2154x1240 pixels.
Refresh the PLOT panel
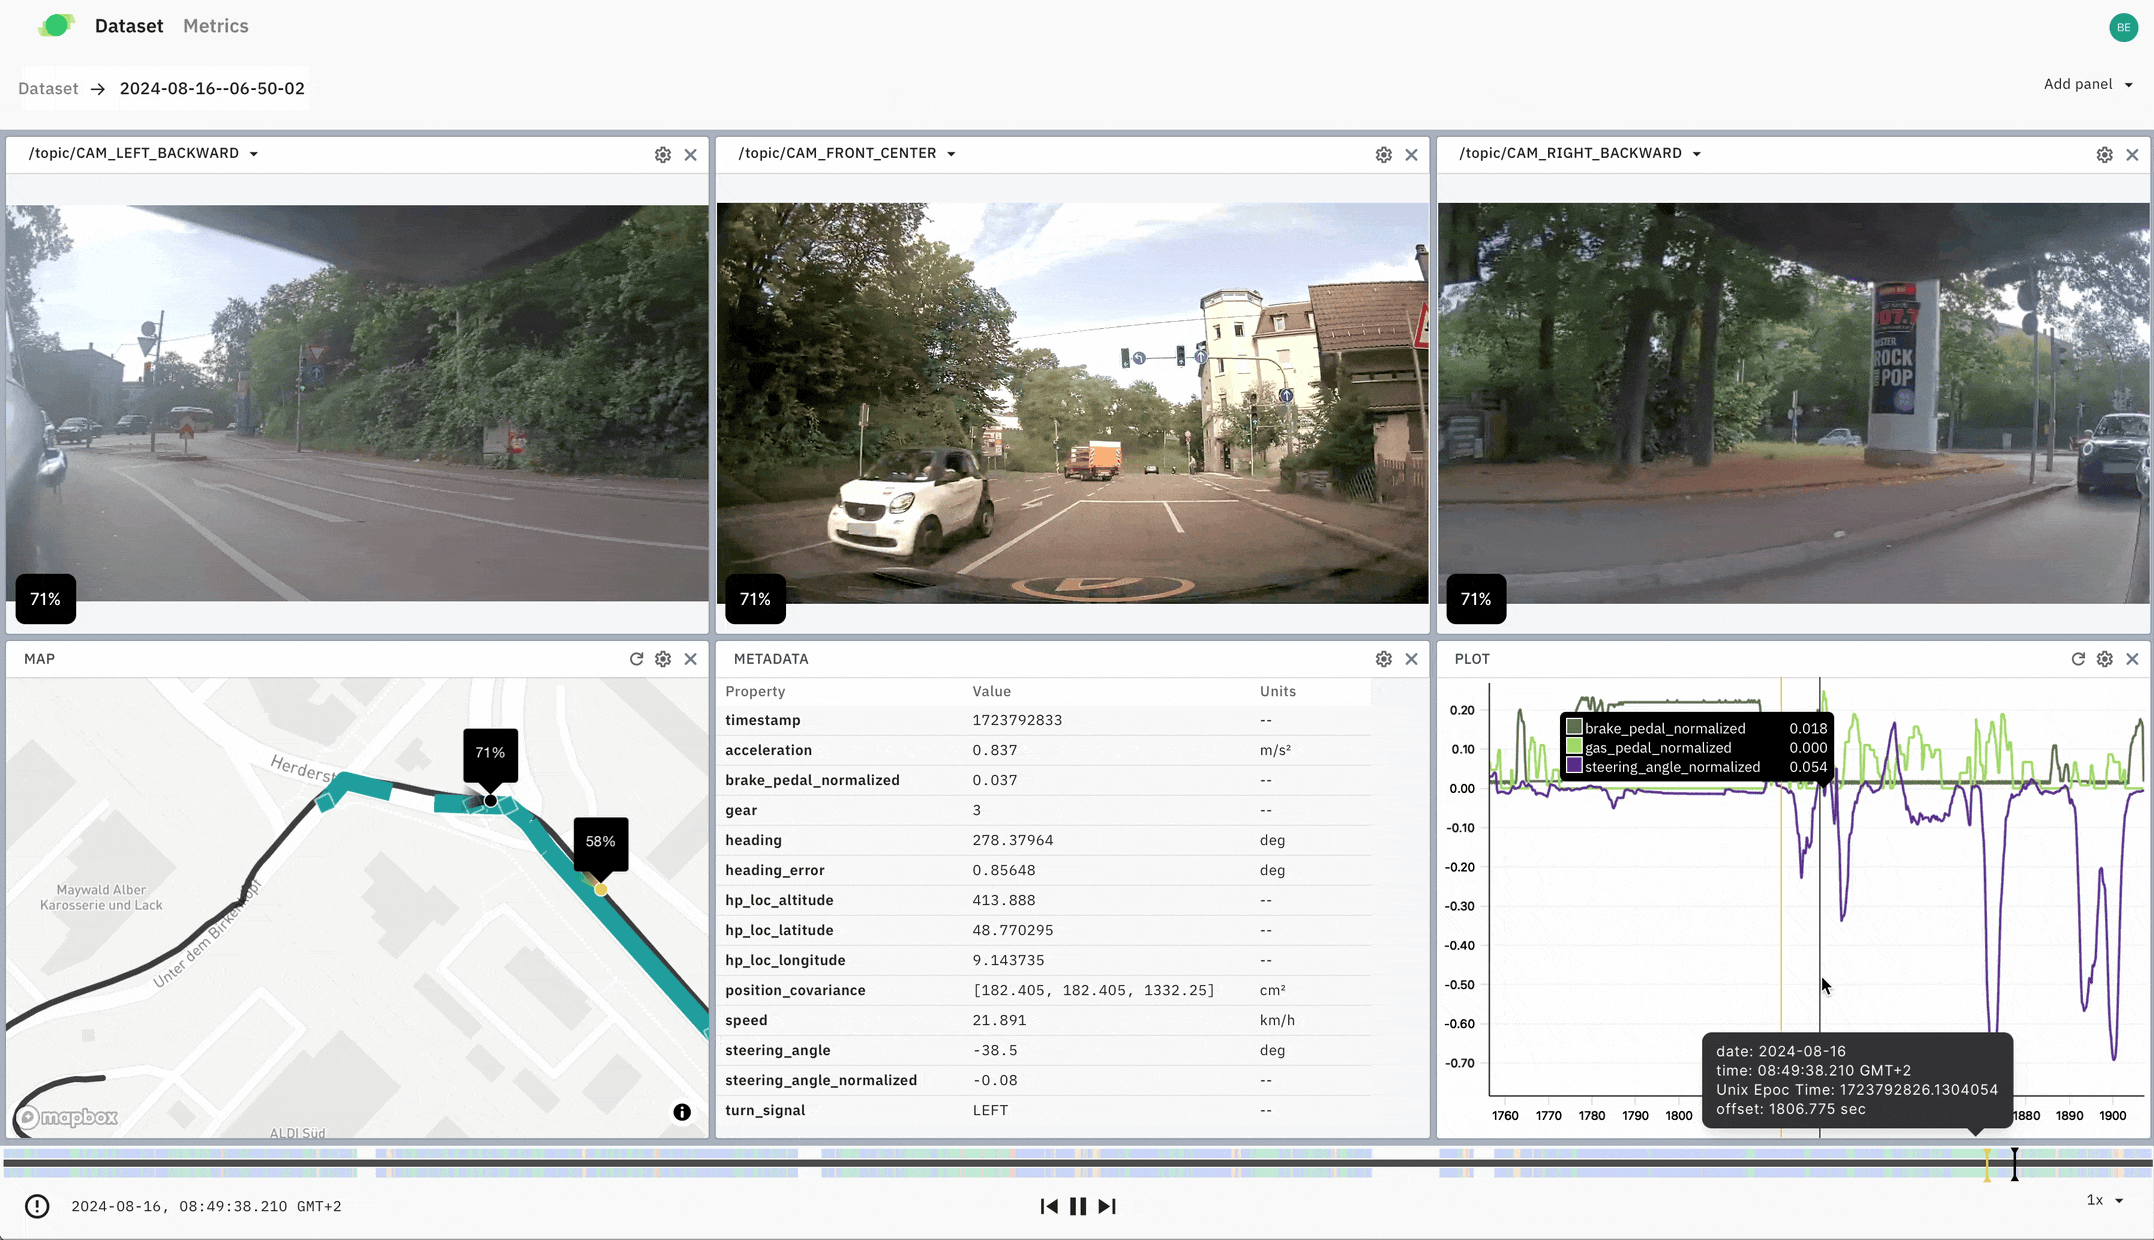click(x=2078, y=659)
